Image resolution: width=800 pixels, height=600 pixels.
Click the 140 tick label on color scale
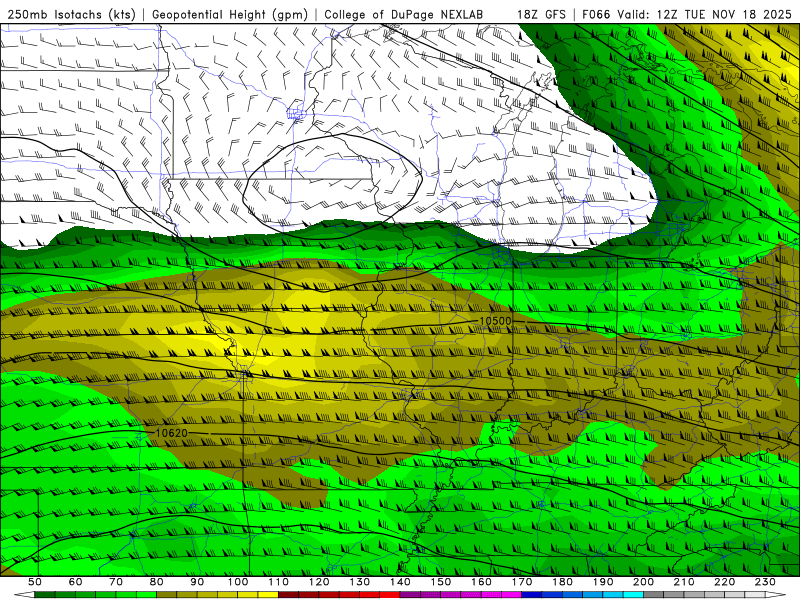pyautogui.click(x=401, y=582)
